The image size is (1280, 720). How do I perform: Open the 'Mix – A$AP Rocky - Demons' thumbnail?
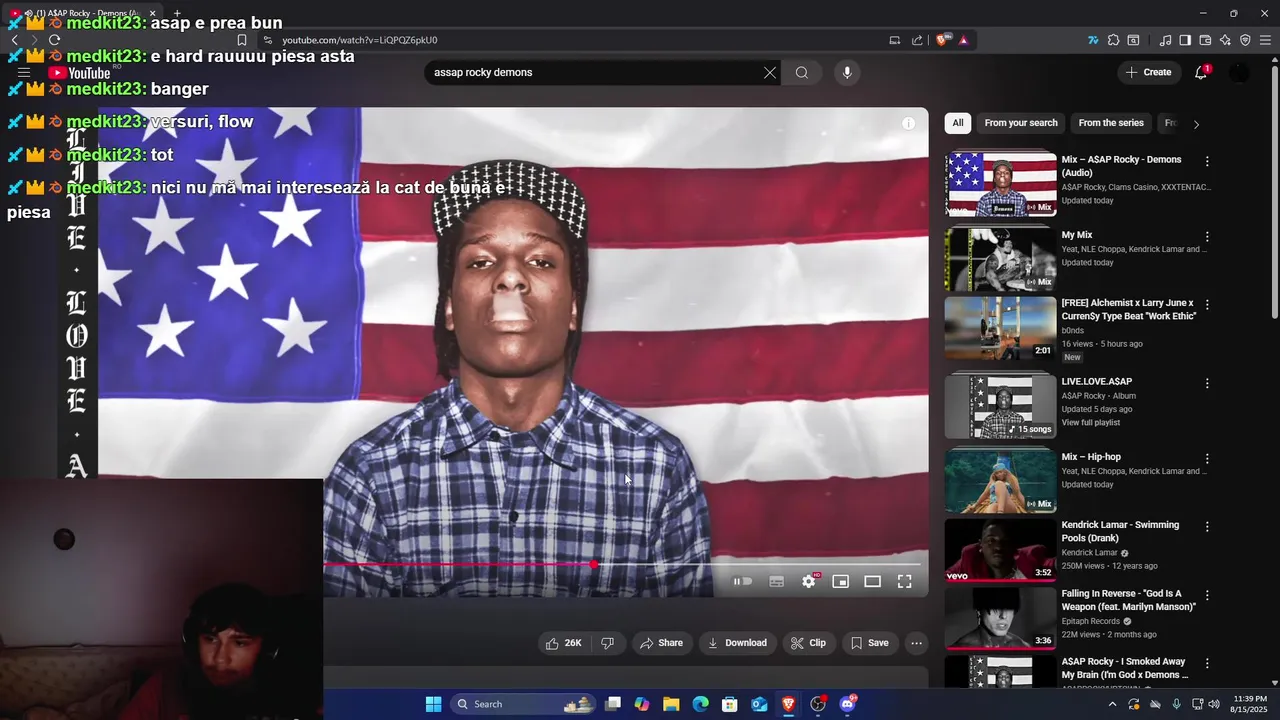[x=1000, y=184]
